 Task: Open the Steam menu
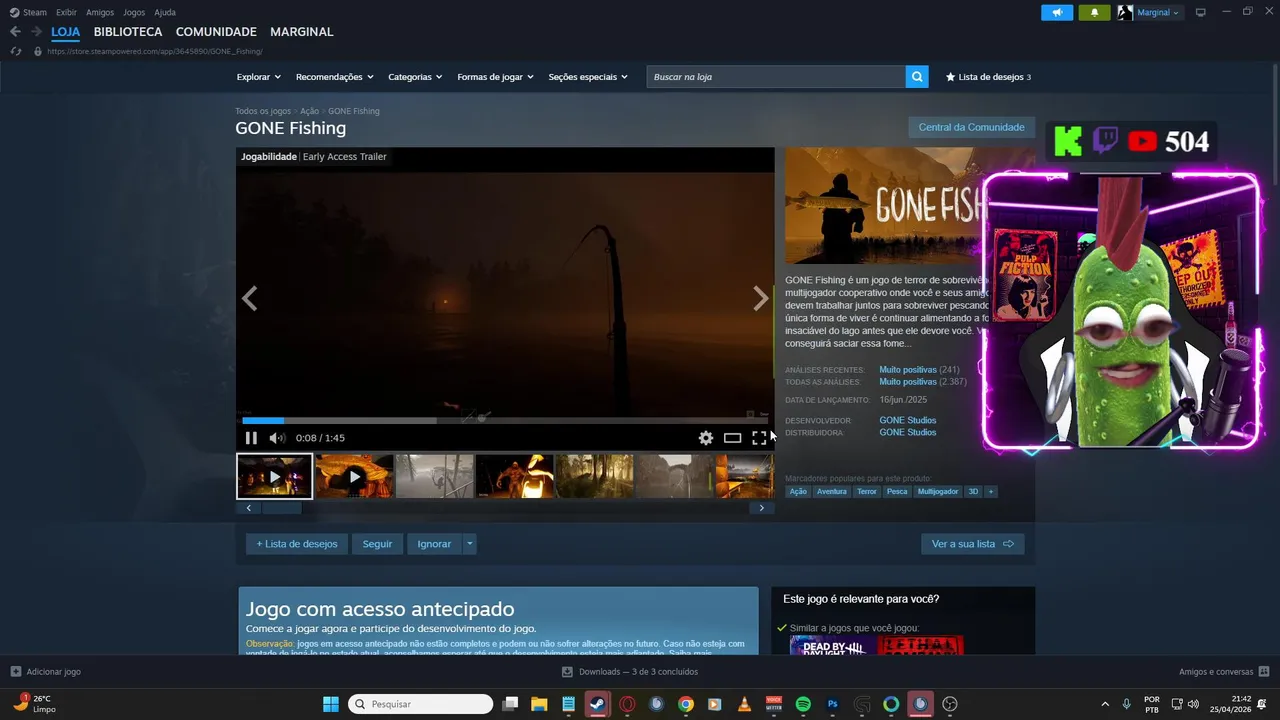[35, 13]
